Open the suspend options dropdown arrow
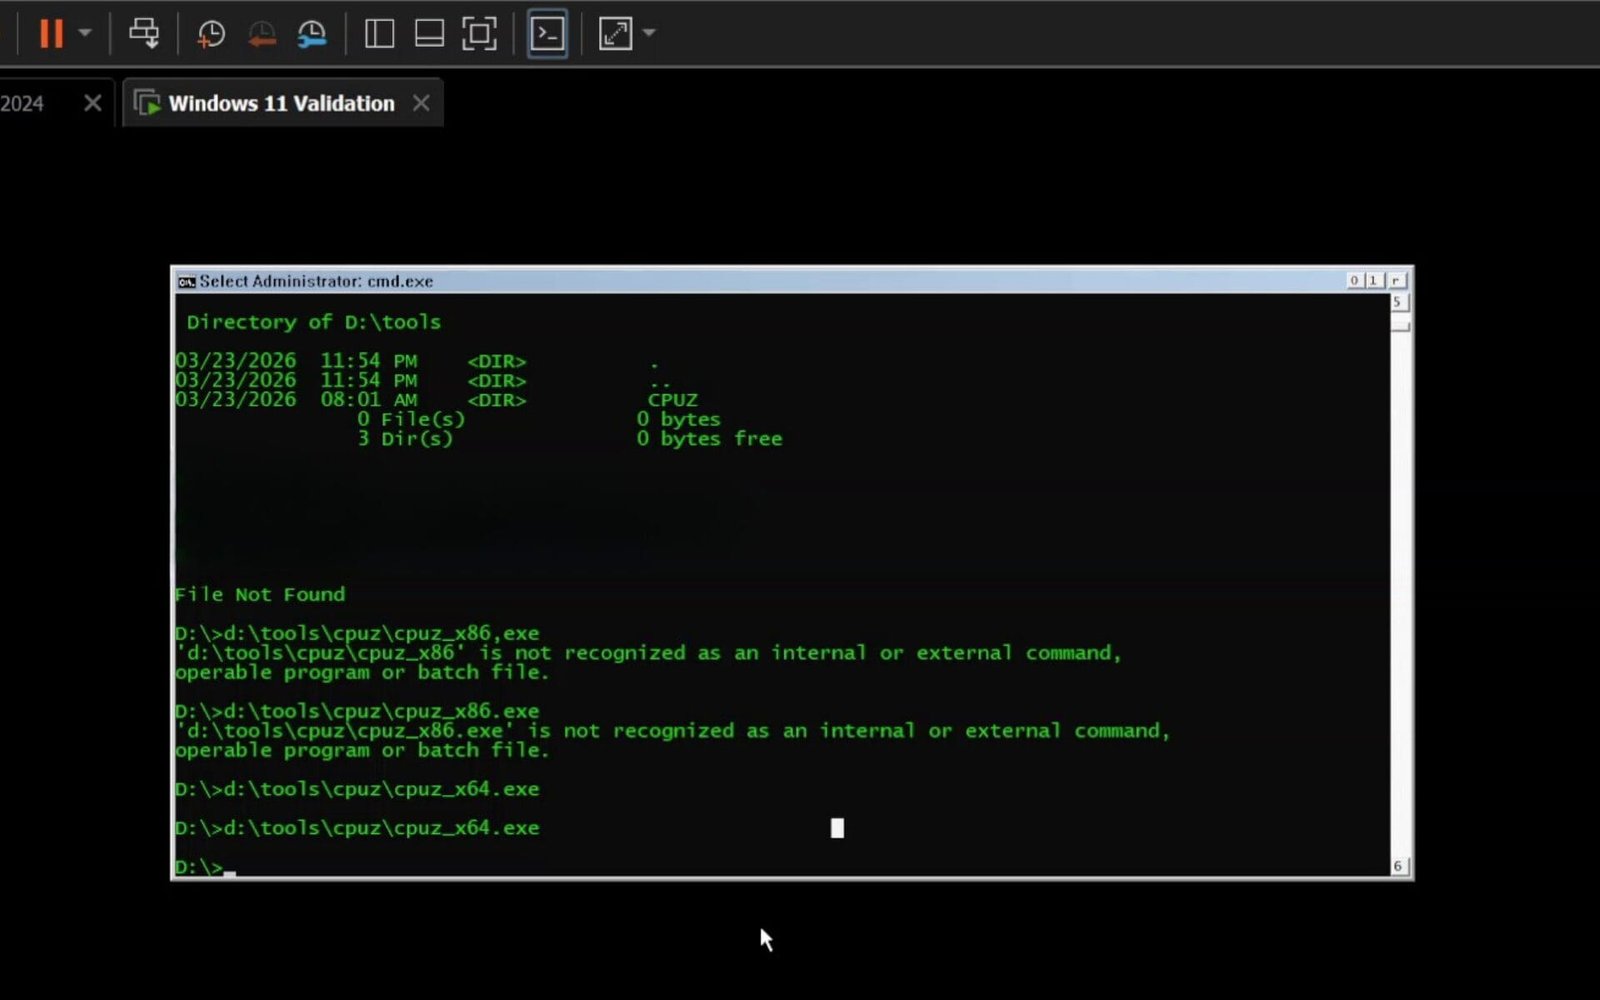1600x1000 pixels. tap(85, 33)
